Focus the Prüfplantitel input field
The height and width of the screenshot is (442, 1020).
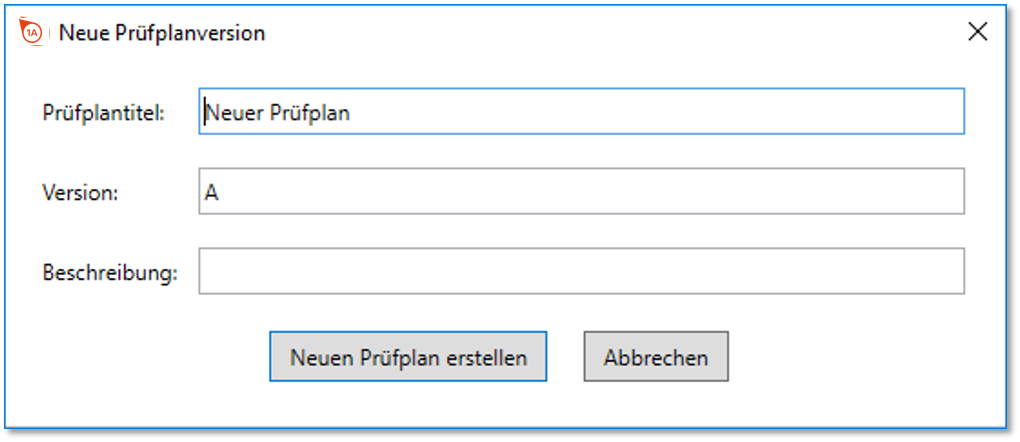pyautogui.click(x=581, y=112)
